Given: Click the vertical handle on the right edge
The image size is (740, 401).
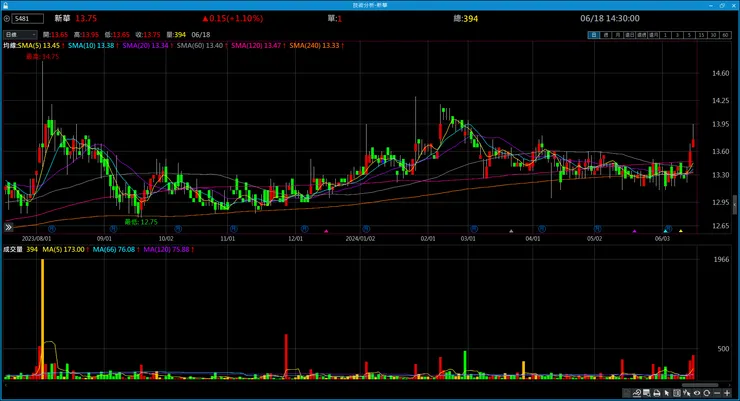Looking at the screenshot, I should pyautogui.click(x=734, y=205).
